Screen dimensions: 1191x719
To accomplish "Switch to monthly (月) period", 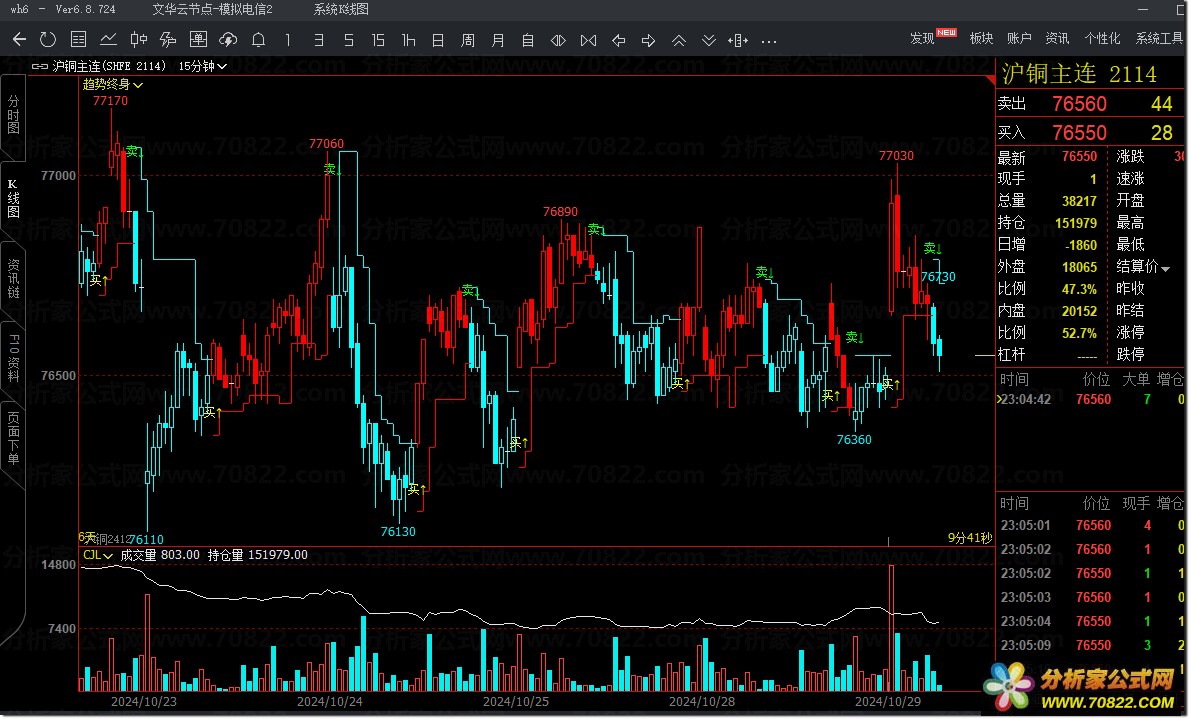I will (498, 39).
